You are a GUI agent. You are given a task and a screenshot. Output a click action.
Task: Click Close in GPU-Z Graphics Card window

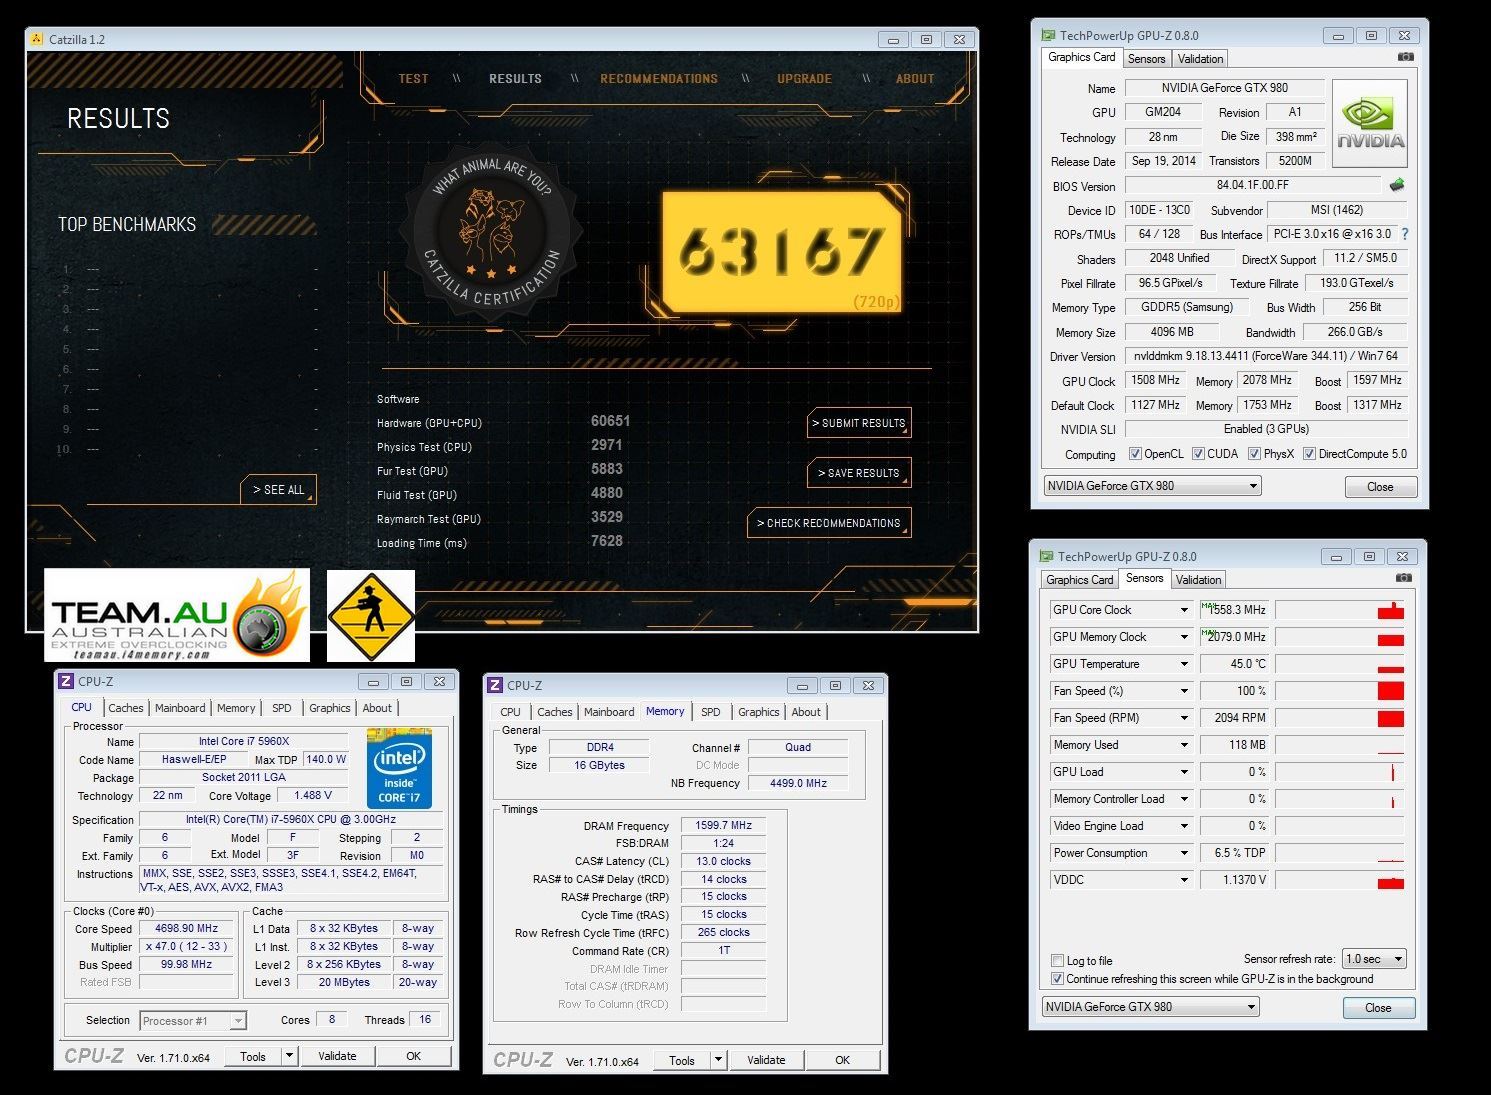pyautogui.click(x=1380, y=486)
